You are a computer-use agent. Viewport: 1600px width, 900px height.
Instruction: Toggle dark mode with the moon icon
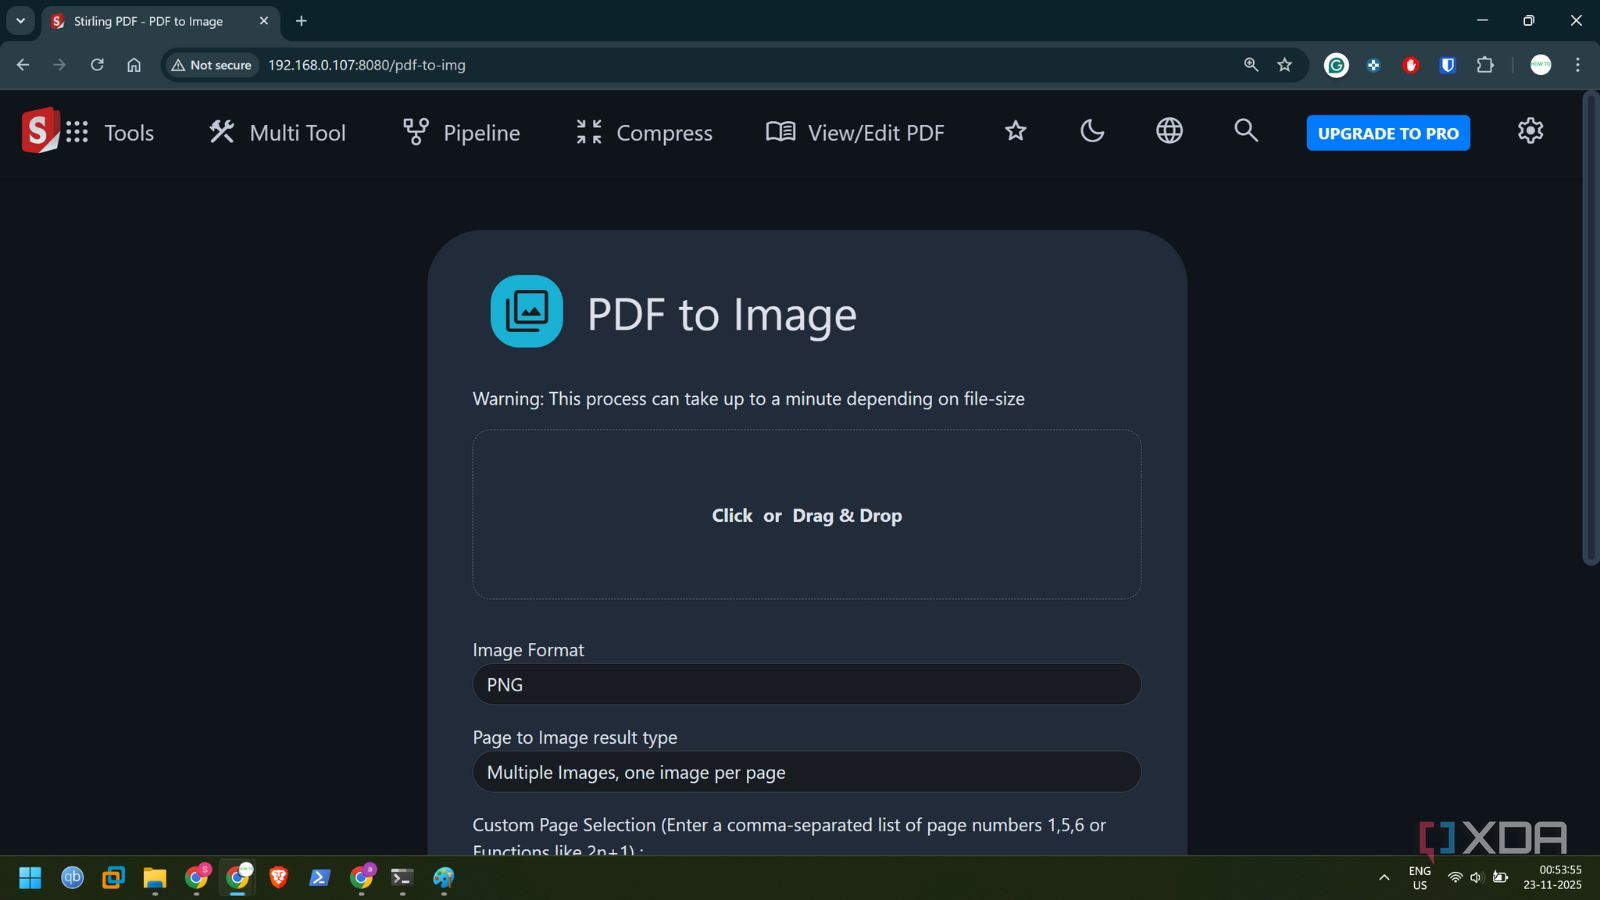(x=1092, y=131)
